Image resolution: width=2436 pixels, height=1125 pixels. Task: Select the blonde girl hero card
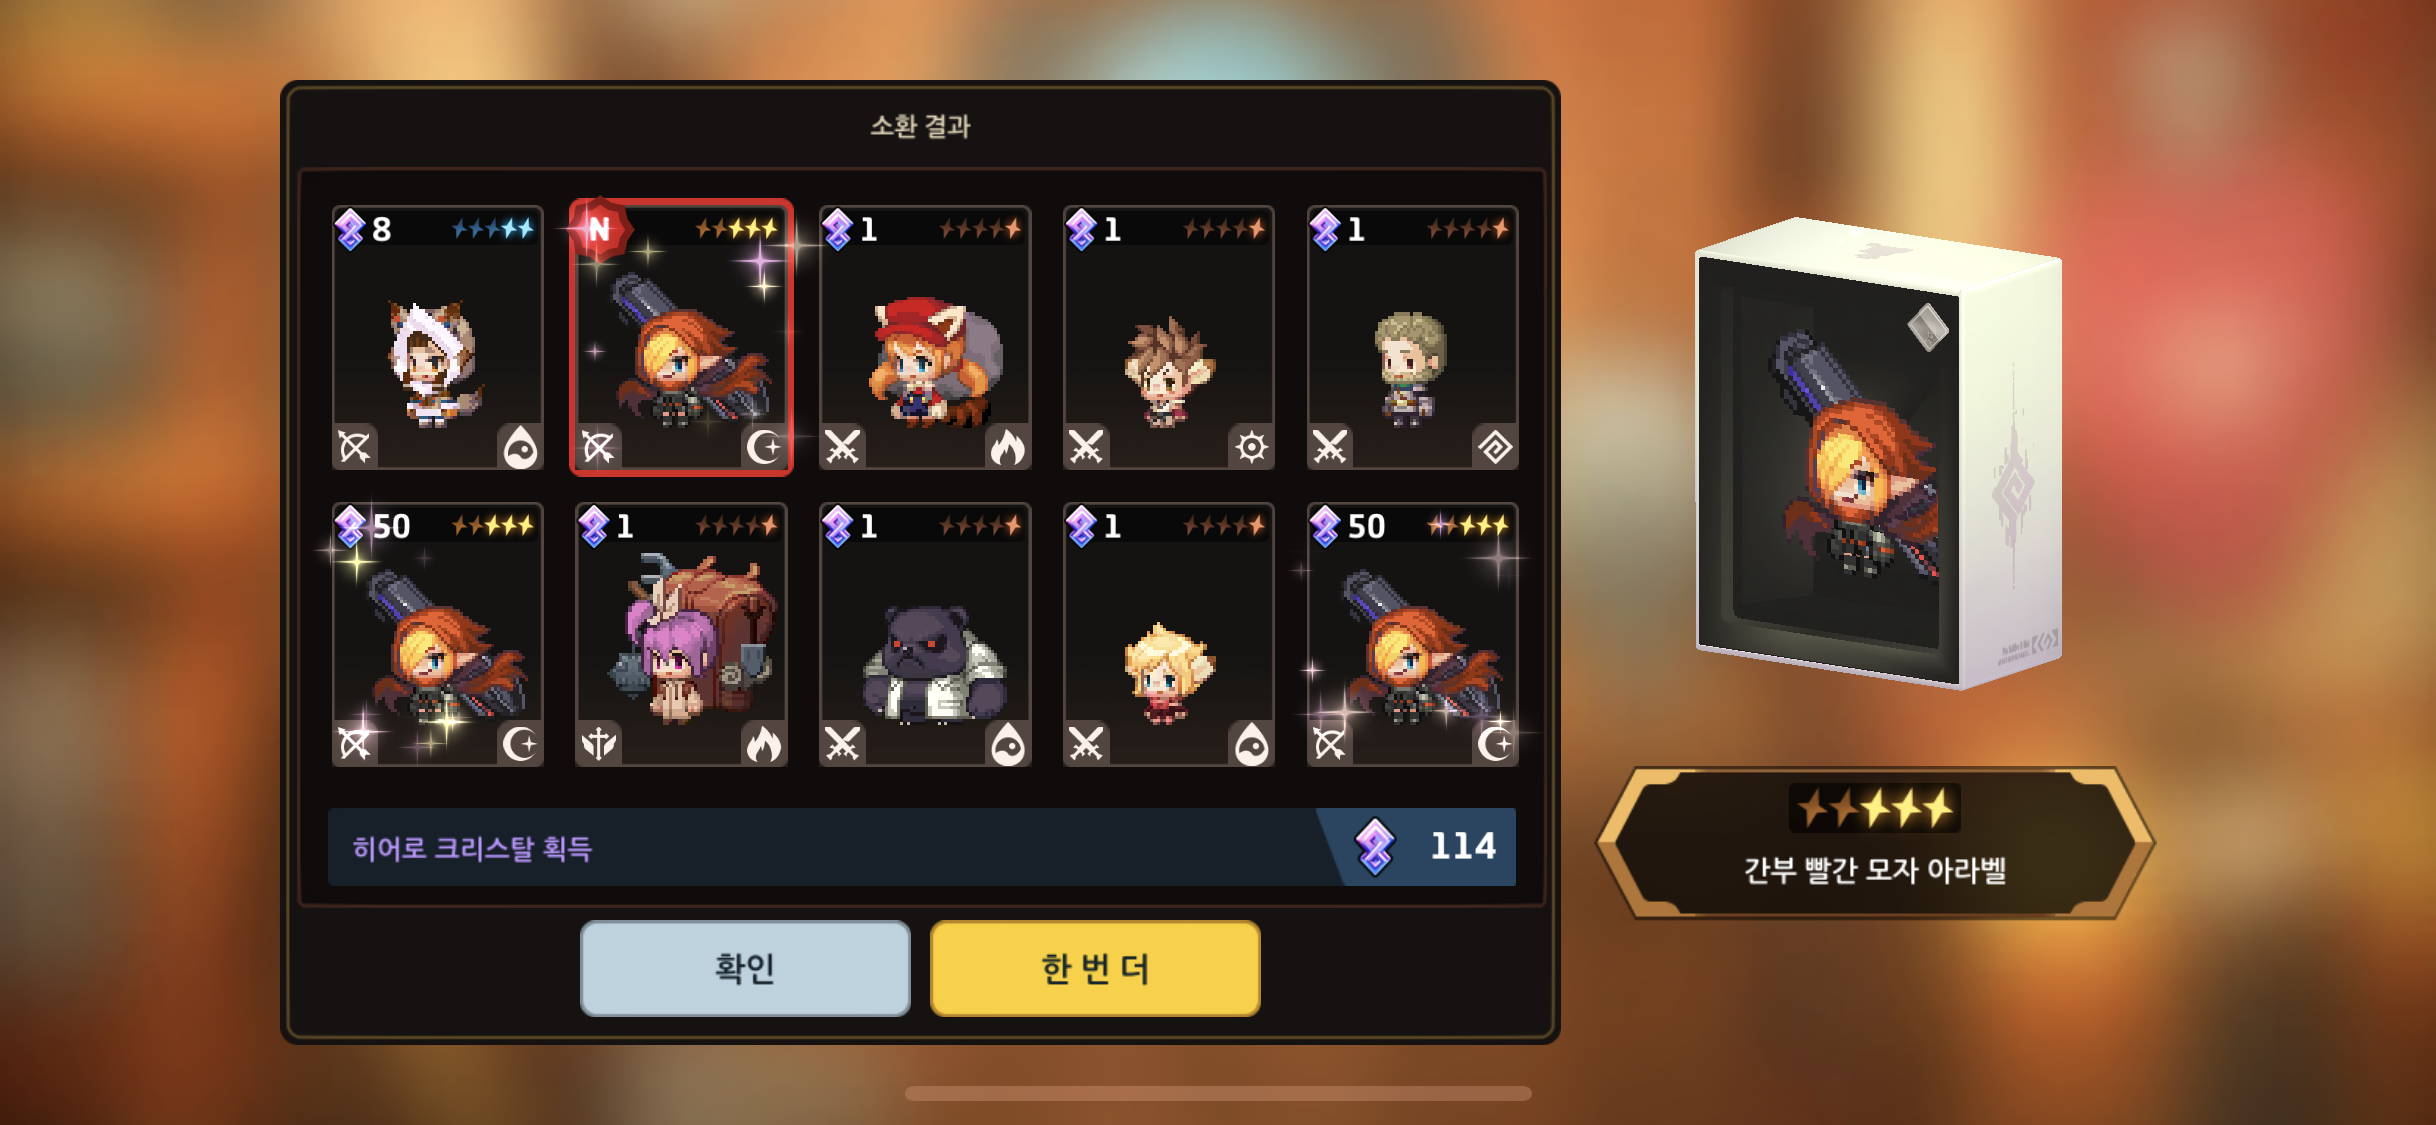click(1169, 634)
